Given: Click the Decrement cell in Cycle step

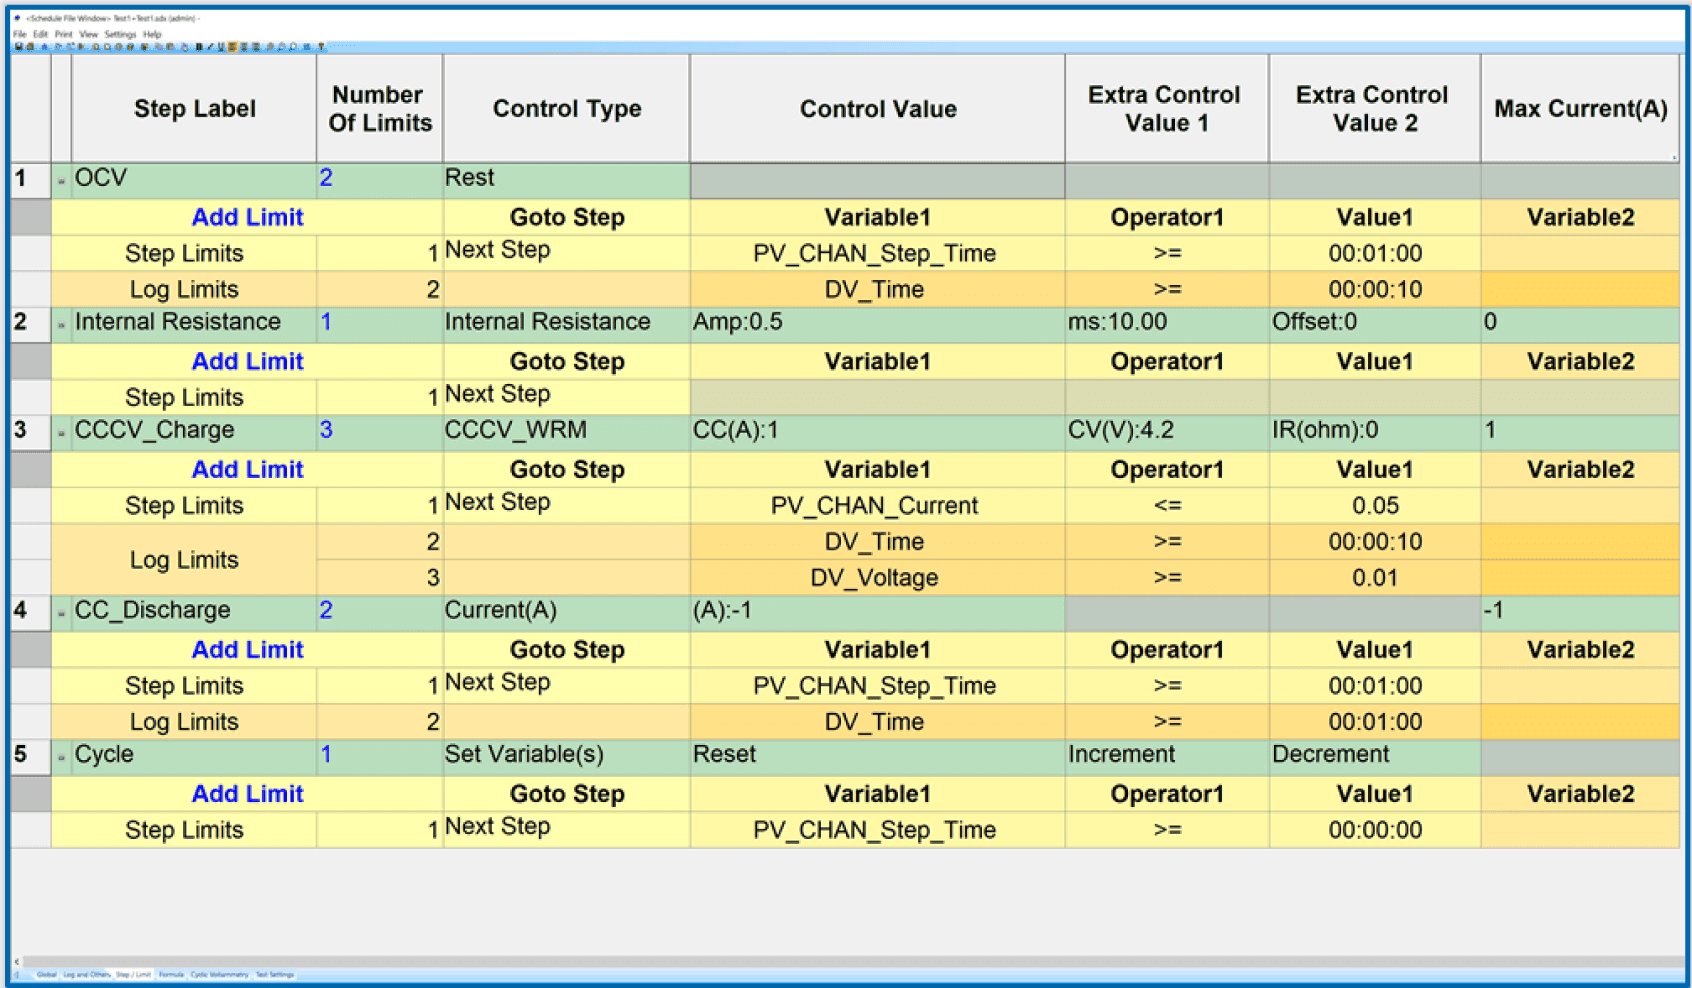Looking at the screenshot, I should 1375,756.
